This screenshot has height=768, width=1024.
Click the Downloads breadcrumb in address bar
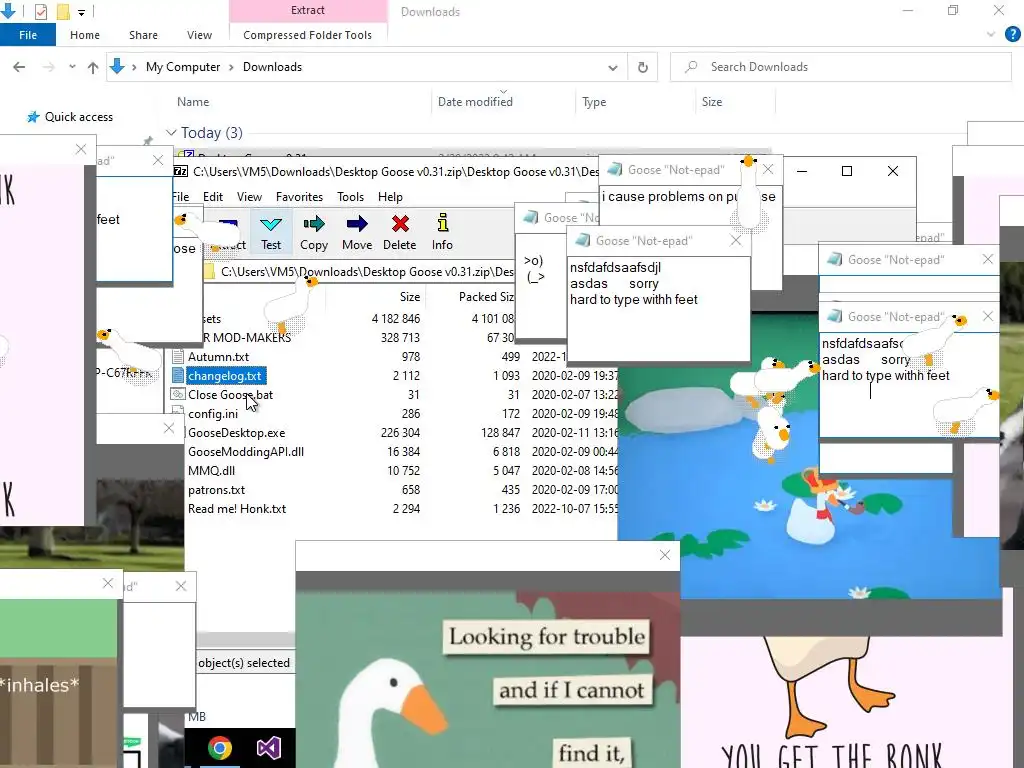click(272, 67)
